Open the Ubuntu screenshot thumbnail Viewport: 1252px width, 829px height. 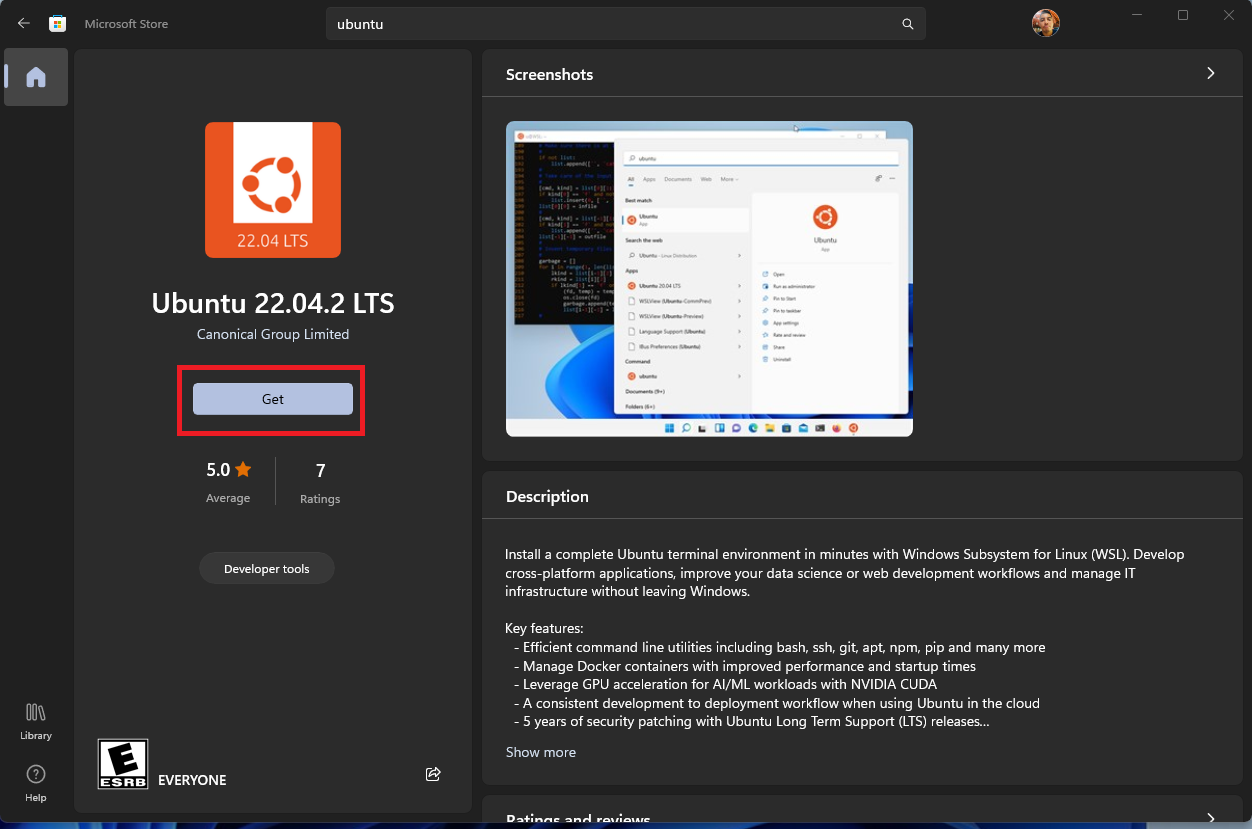pos(709,279)
